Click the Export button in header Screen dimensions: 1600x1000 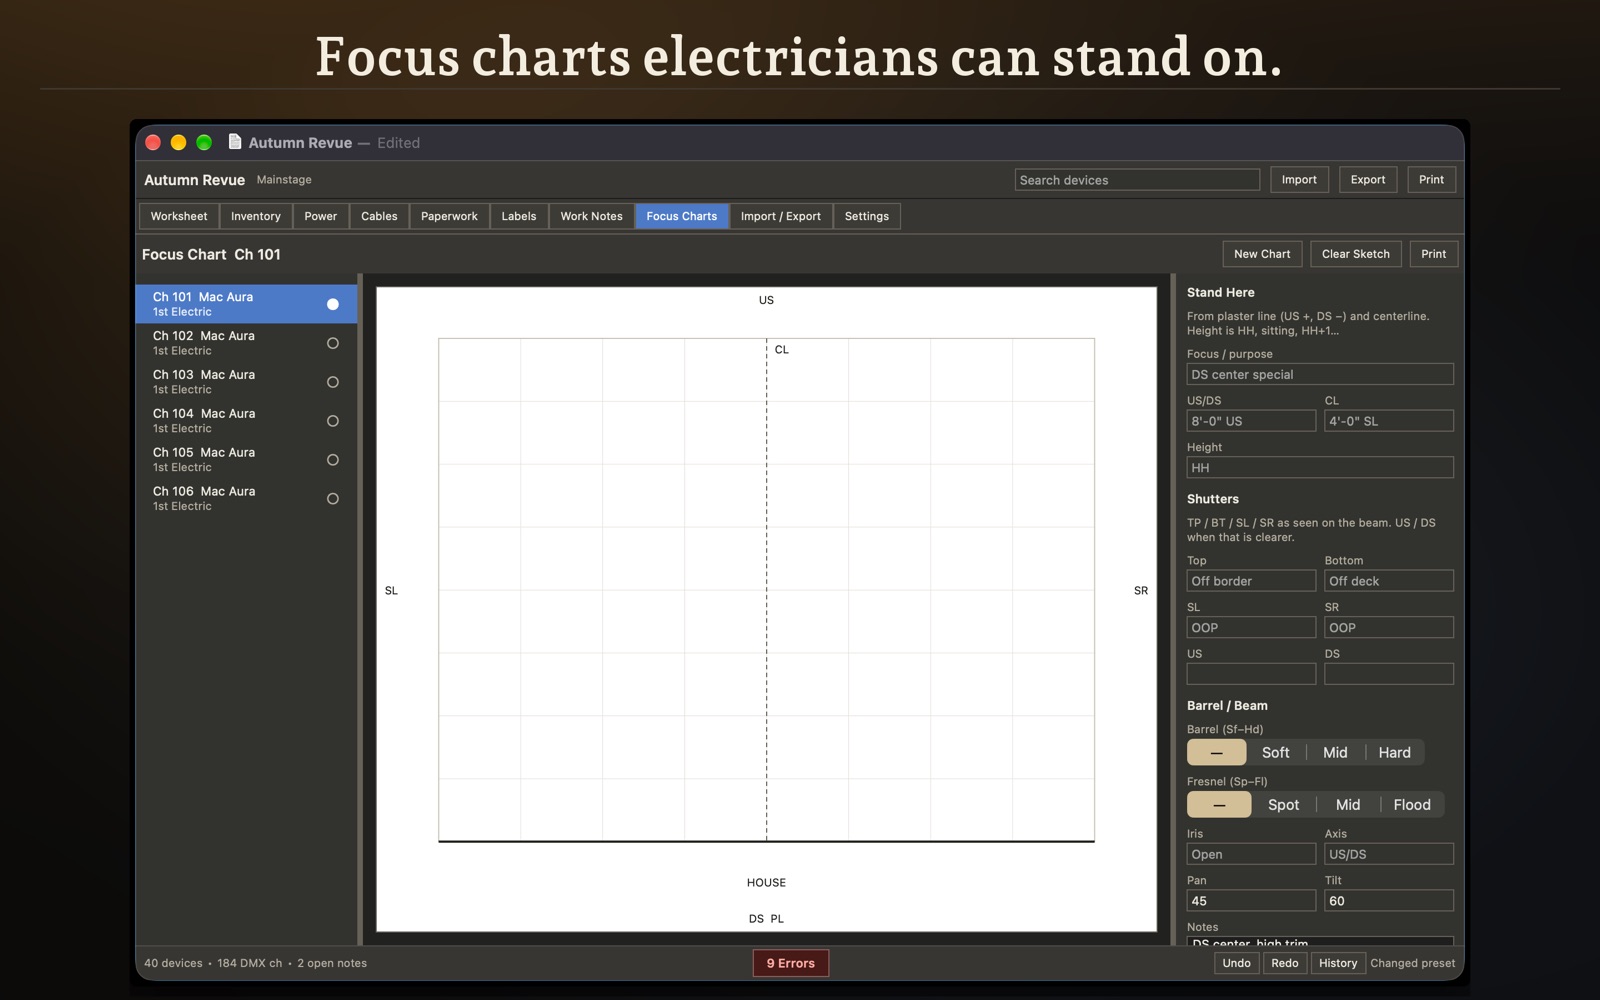pos(1368,180)
